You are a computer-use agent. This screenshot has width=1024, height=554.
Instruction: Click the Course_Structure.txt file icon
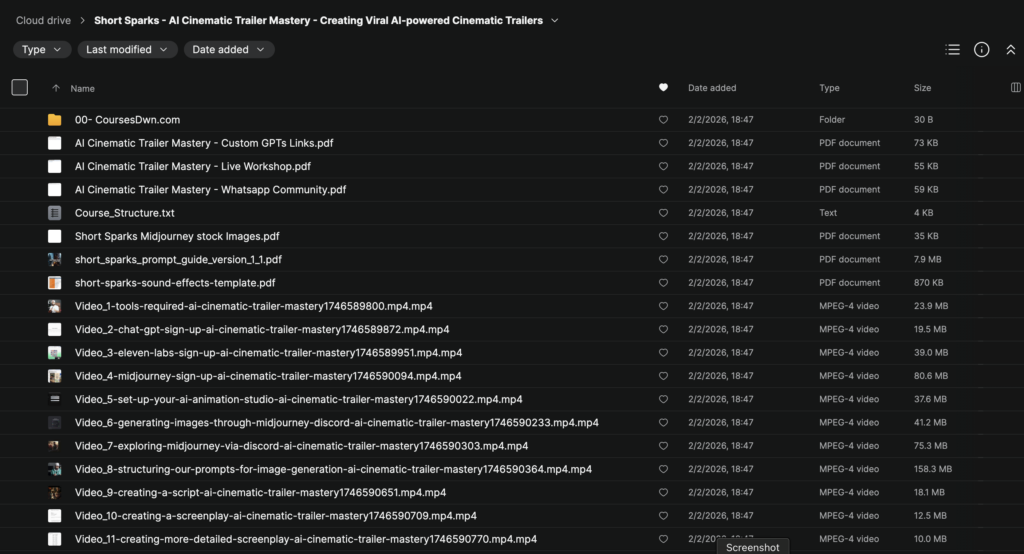tap(55, 213)
